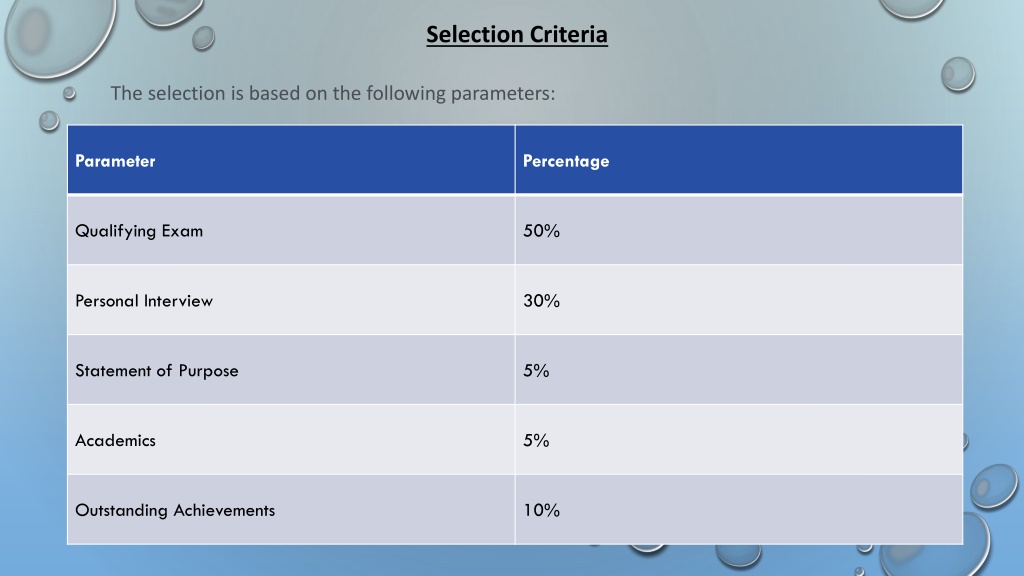The image size is (1024, 576).
Task: Select the Statement of Purpose cell
Action: pyautogui.click(x=291, y=370)
